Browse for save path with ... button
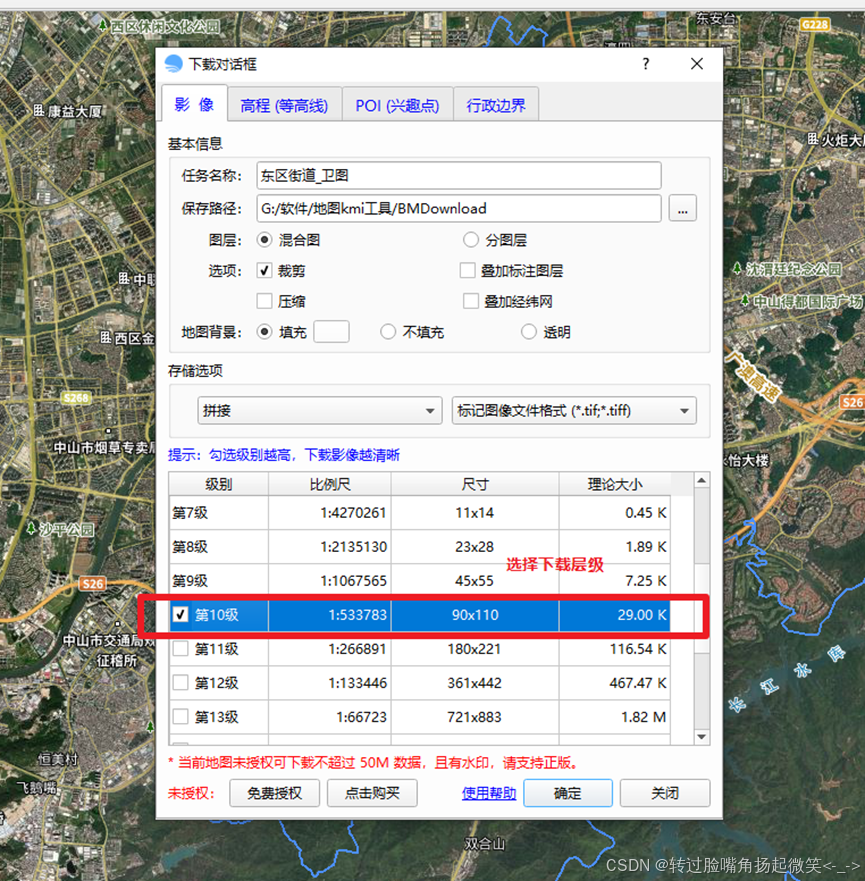Viewport: 865px width, 881px height. click(x=682, y=208)
